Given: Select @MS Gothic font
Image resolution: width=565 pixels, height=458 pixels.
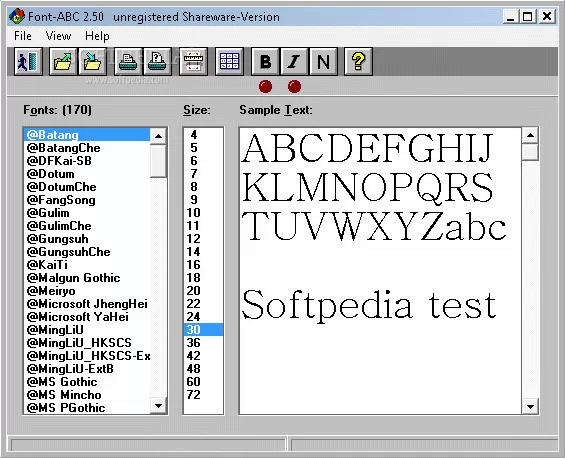Looking at the screenshot, I should click(x=87, y=382).
